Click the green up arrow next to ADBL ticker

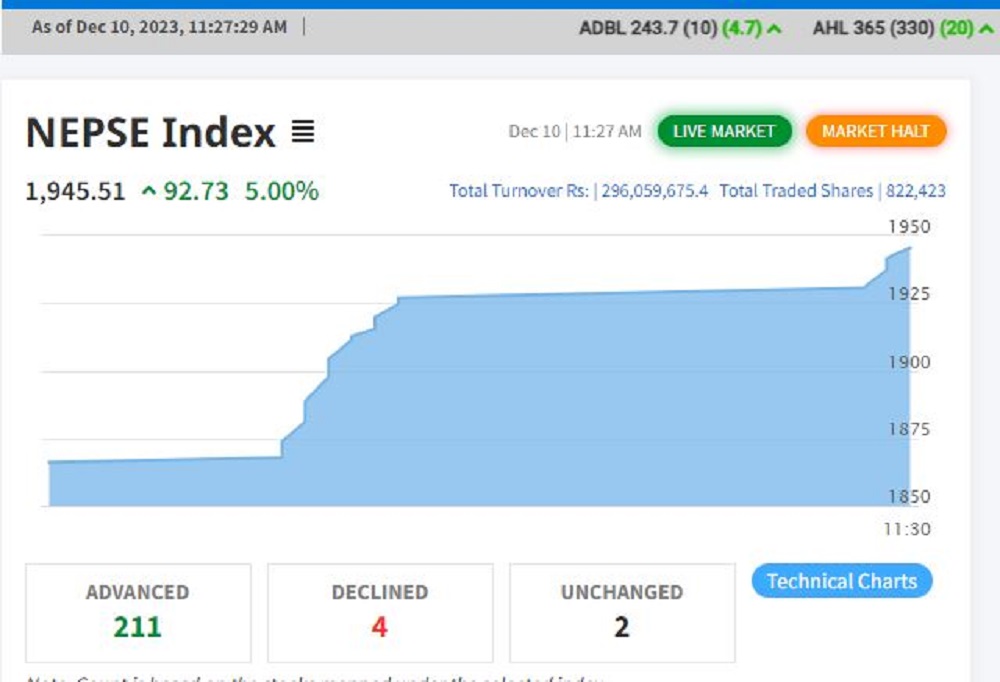[773, 28]
